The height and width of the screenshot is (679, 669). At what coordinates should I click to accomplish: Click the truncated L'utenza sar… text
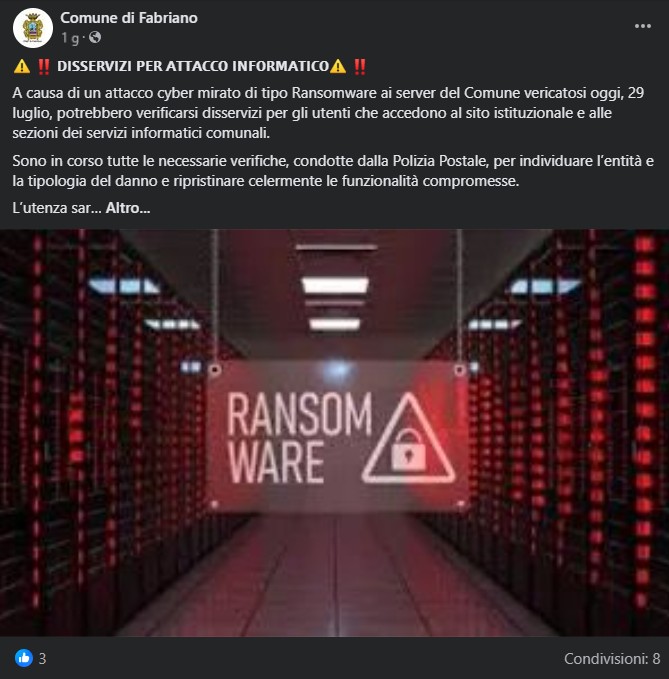[57, 208]
